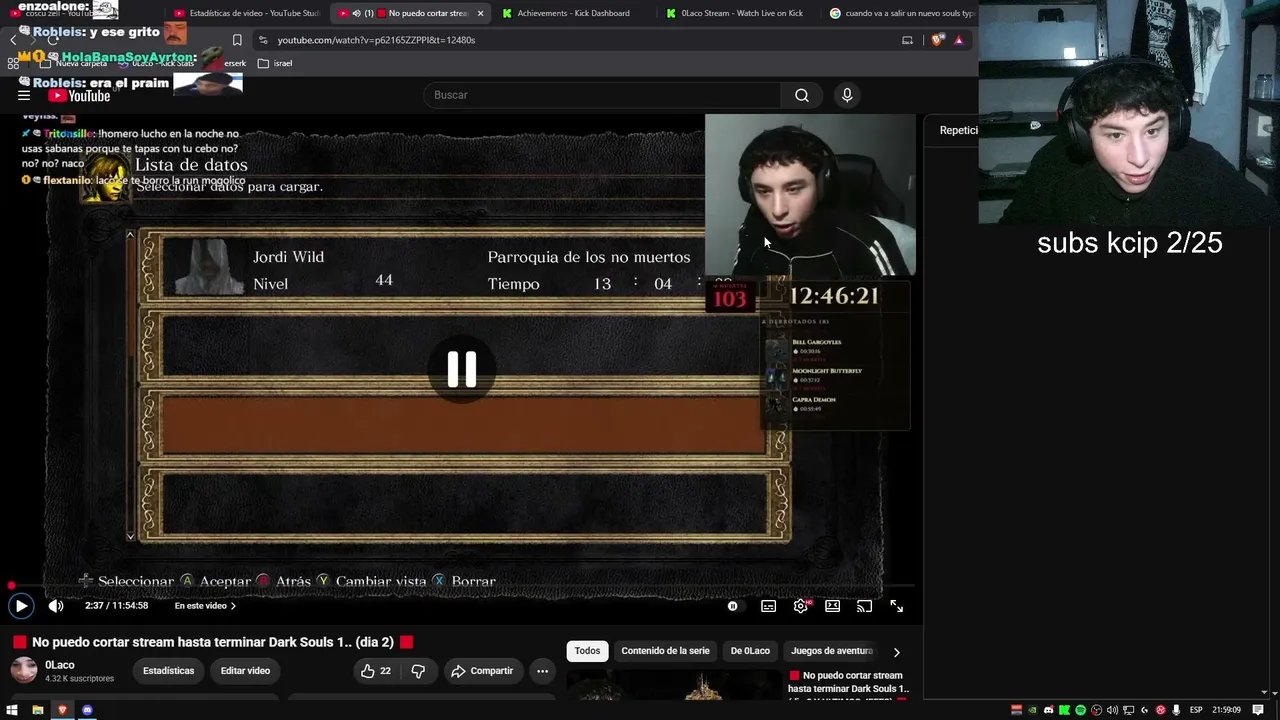Open the YouTube hamburger guide menu

[x=24, y=95]
